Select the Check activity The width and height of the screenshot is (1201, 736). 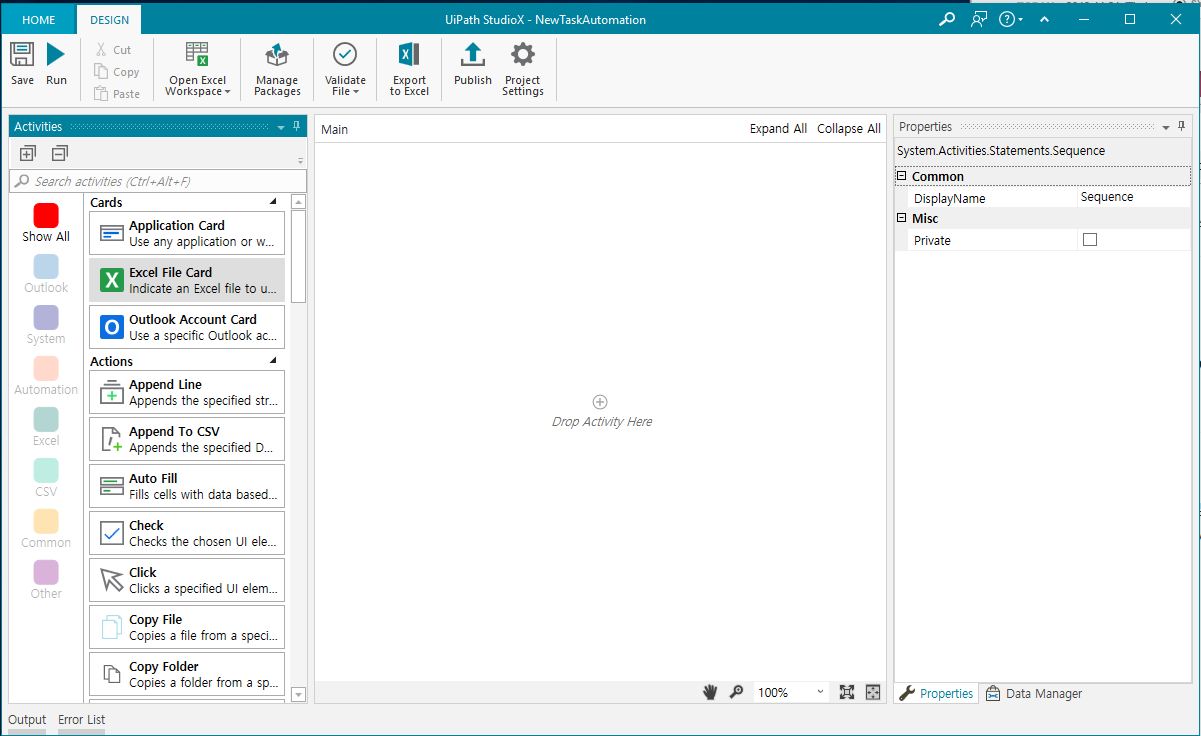pos(187,533)
